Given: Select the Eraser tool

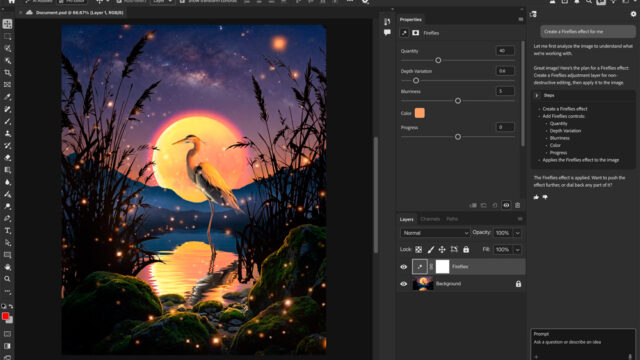Looking at the screenshot, I should (7, 158).
